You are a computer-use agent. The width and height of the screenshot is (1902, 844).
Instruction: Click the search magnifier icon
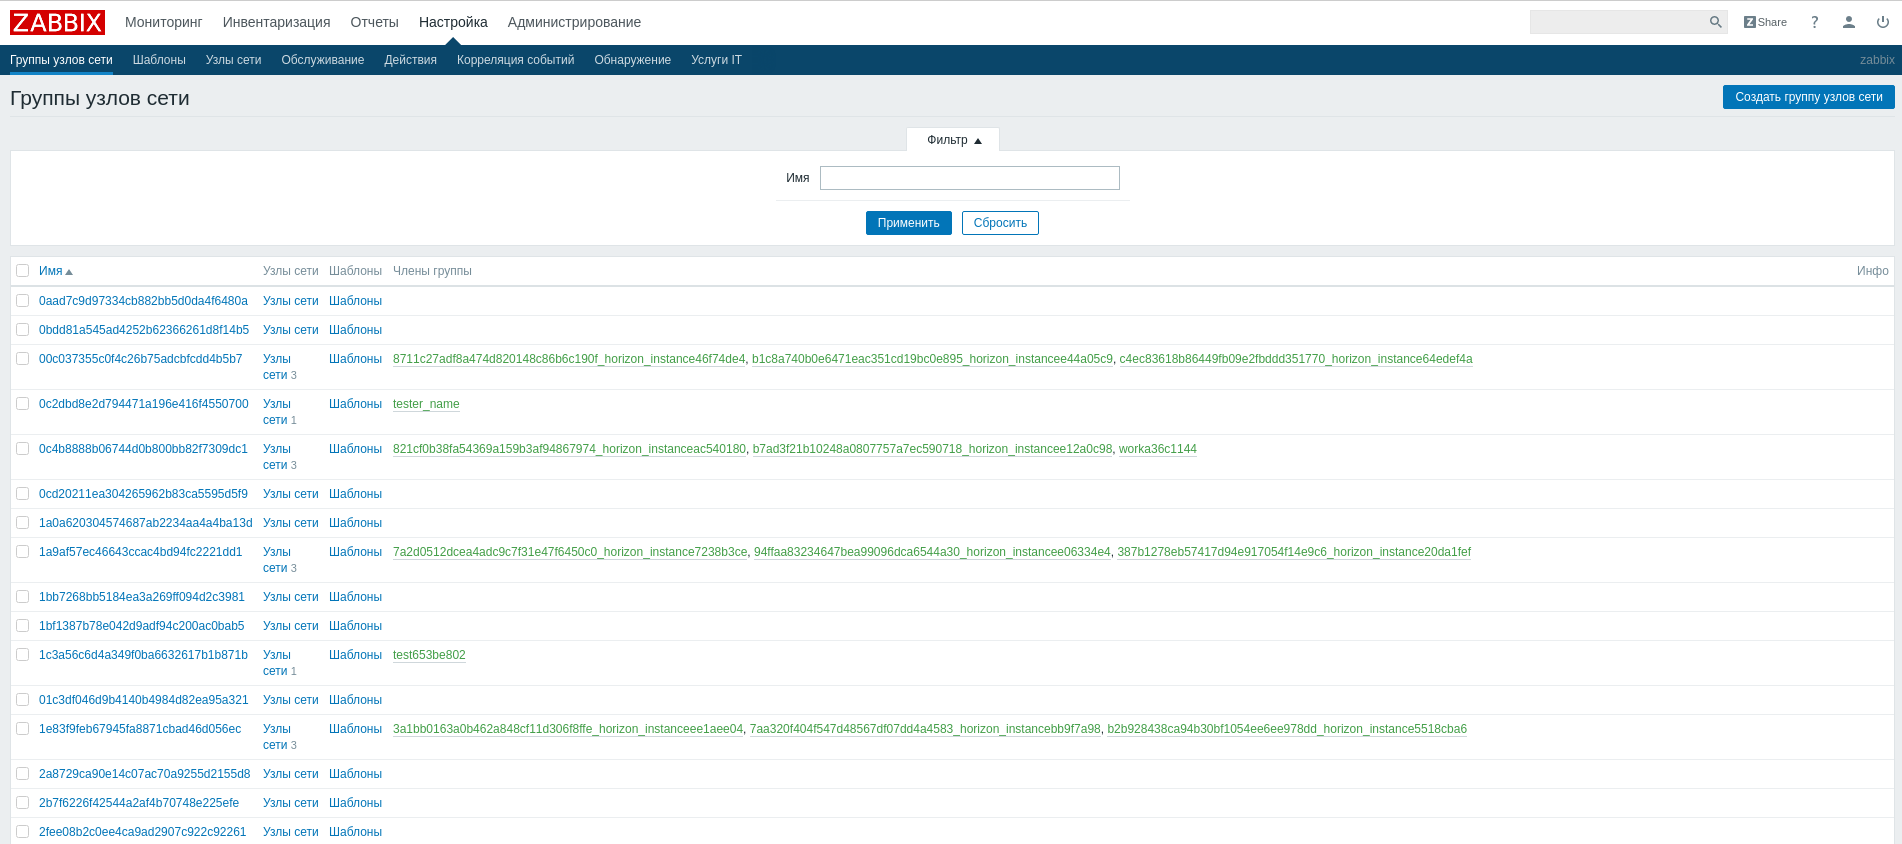coord(1715,22)
